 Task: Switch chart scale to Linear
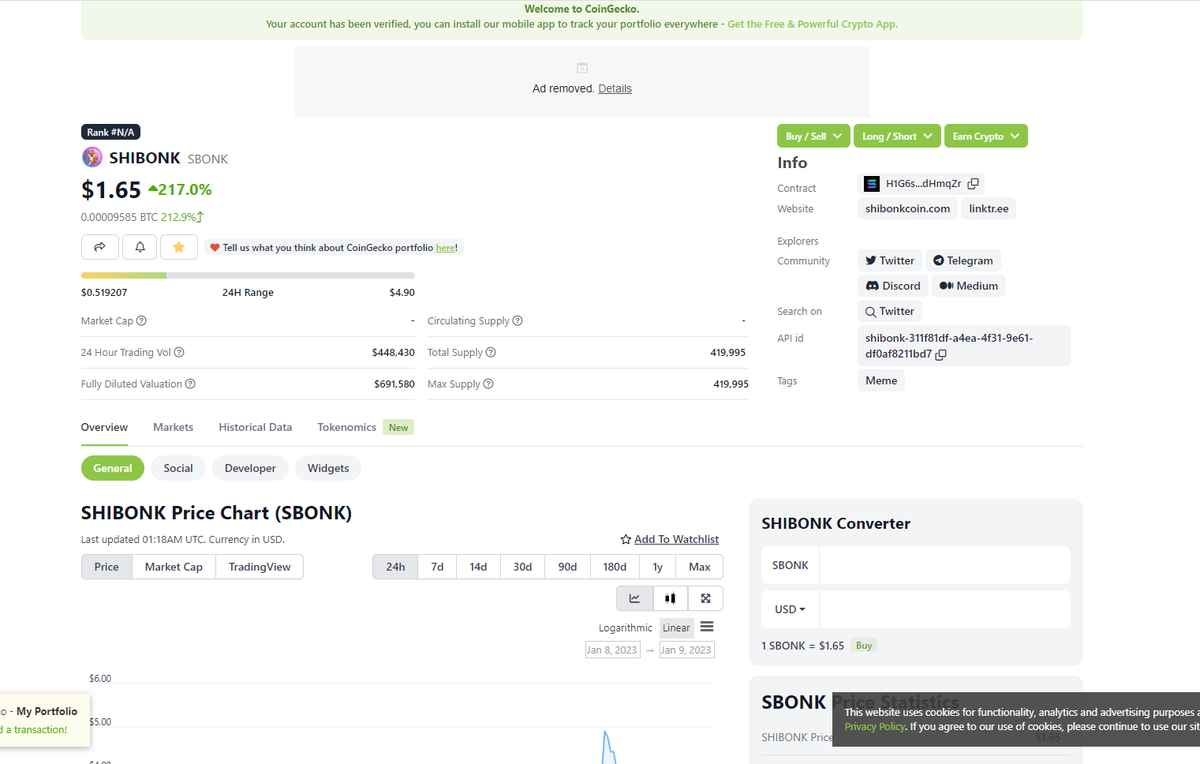pyautogui.click(x=676, y=628)
